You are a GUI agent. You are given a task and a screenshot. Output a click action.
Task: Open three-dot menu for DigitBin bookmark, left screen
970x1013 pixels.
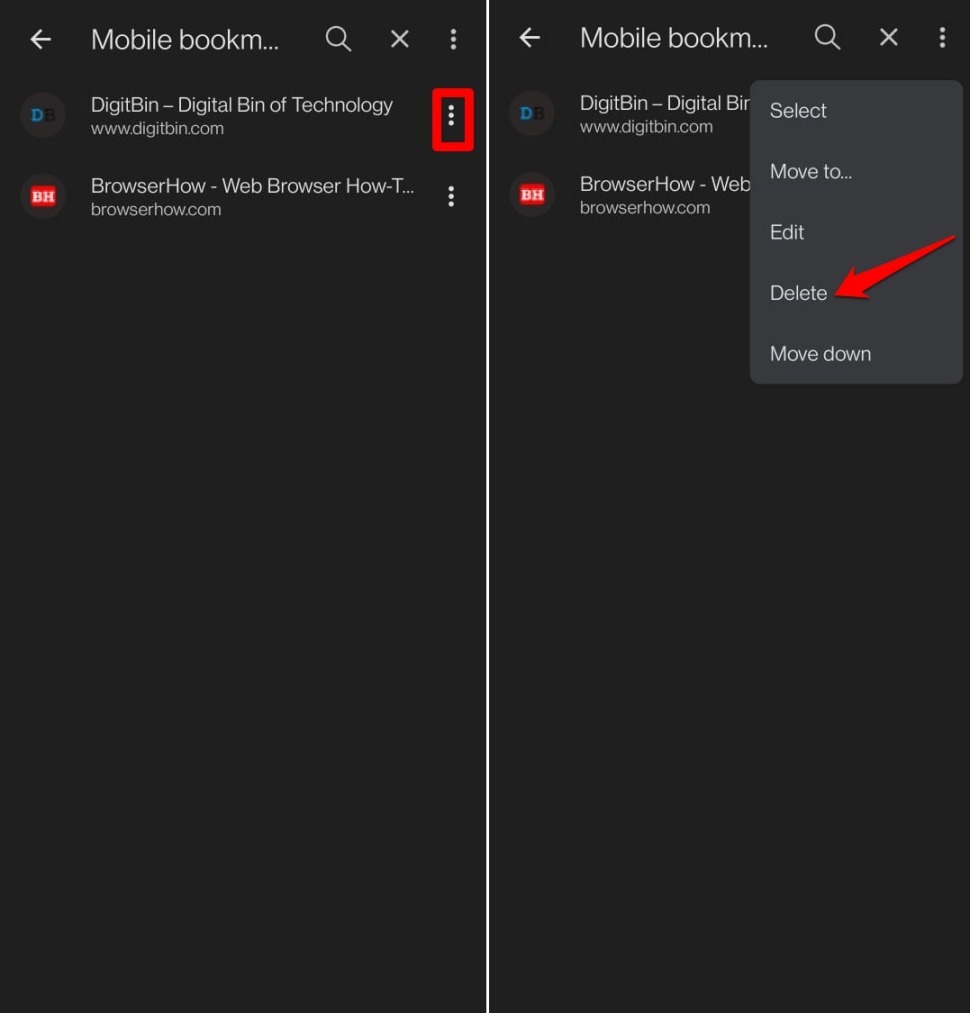451,116
